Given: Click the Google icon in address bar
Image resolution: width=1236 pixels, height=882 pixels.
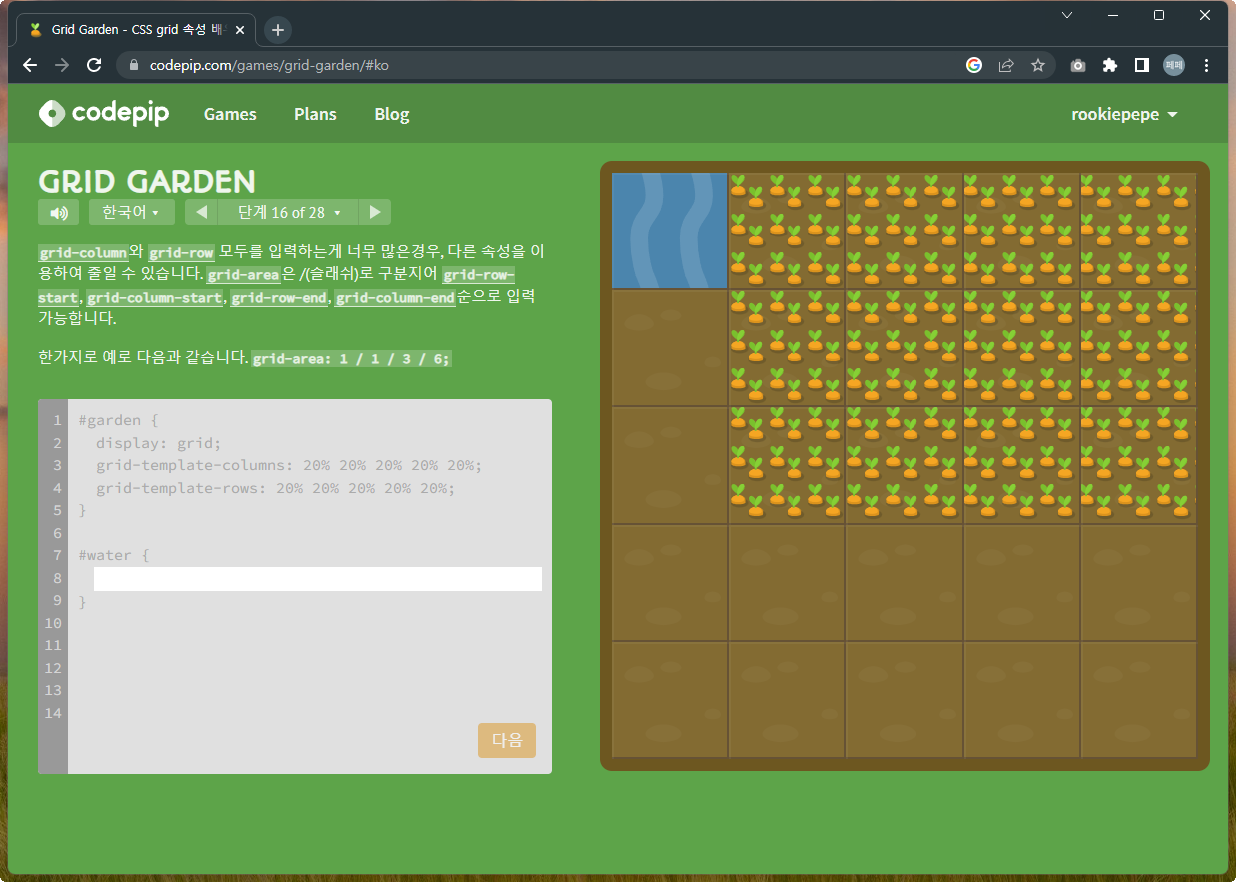Looking at the screenshot, I should tap(974, 65).
